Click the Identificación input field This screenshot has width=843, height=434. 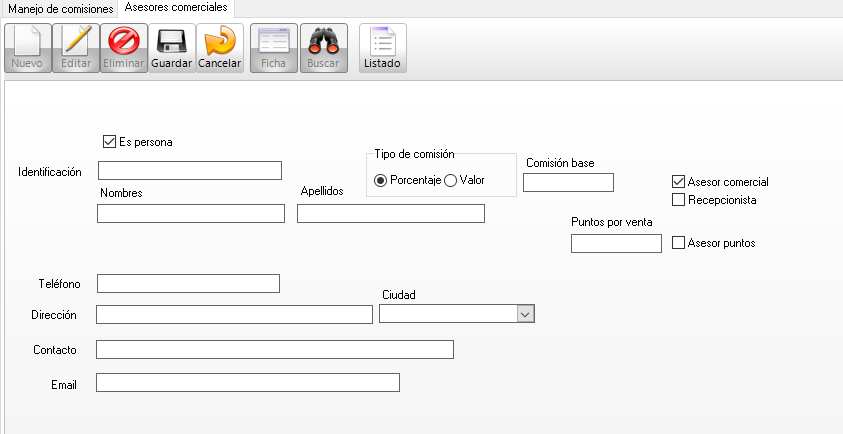pos(189,171)
